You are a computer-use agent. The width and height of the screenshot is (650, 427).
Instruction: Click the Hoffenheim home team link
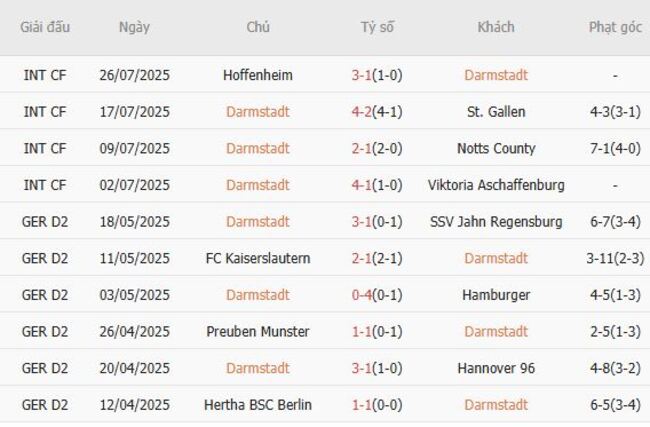[257, 75]
